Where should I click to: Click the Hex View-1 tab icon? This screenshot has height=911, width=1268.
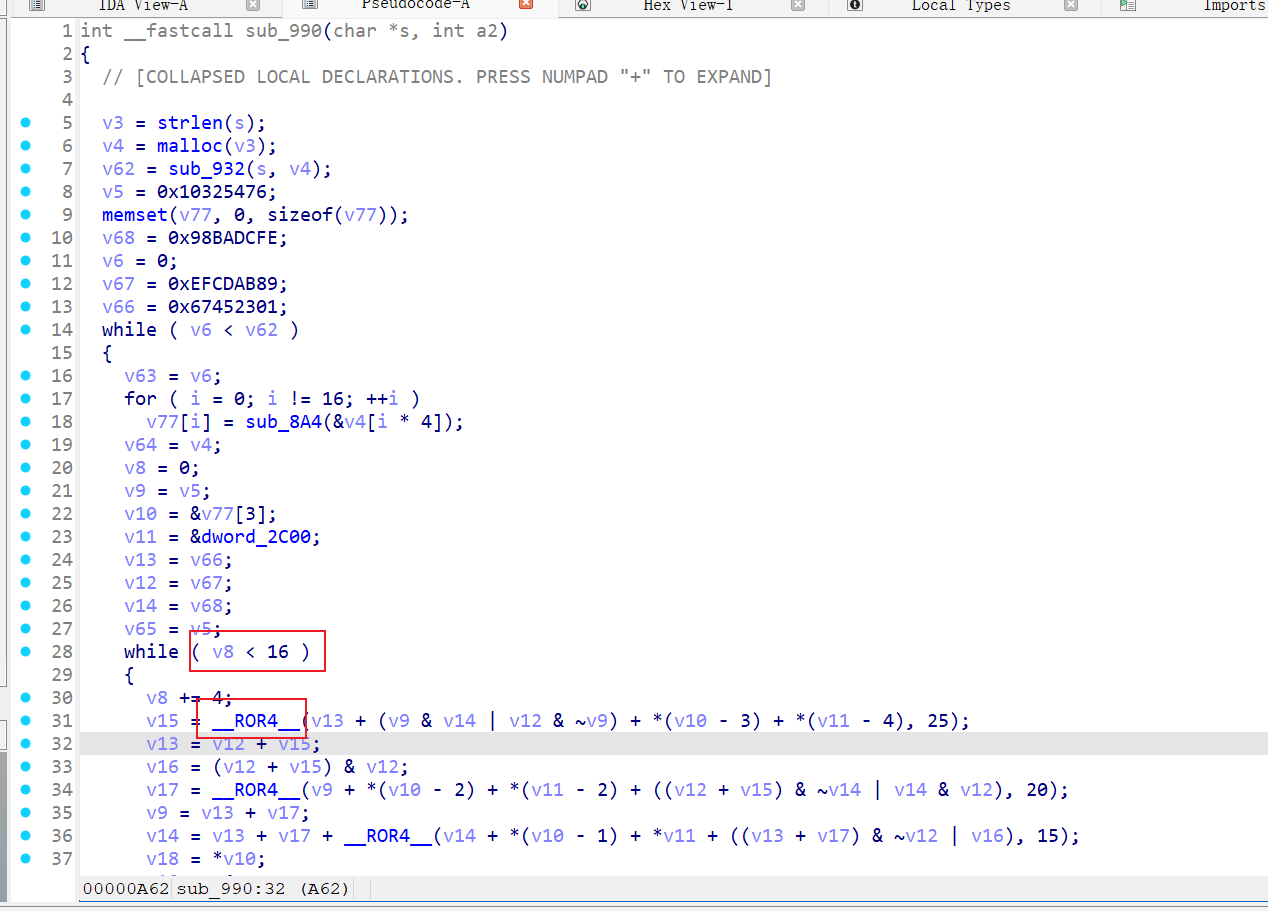tap(583, 7)
